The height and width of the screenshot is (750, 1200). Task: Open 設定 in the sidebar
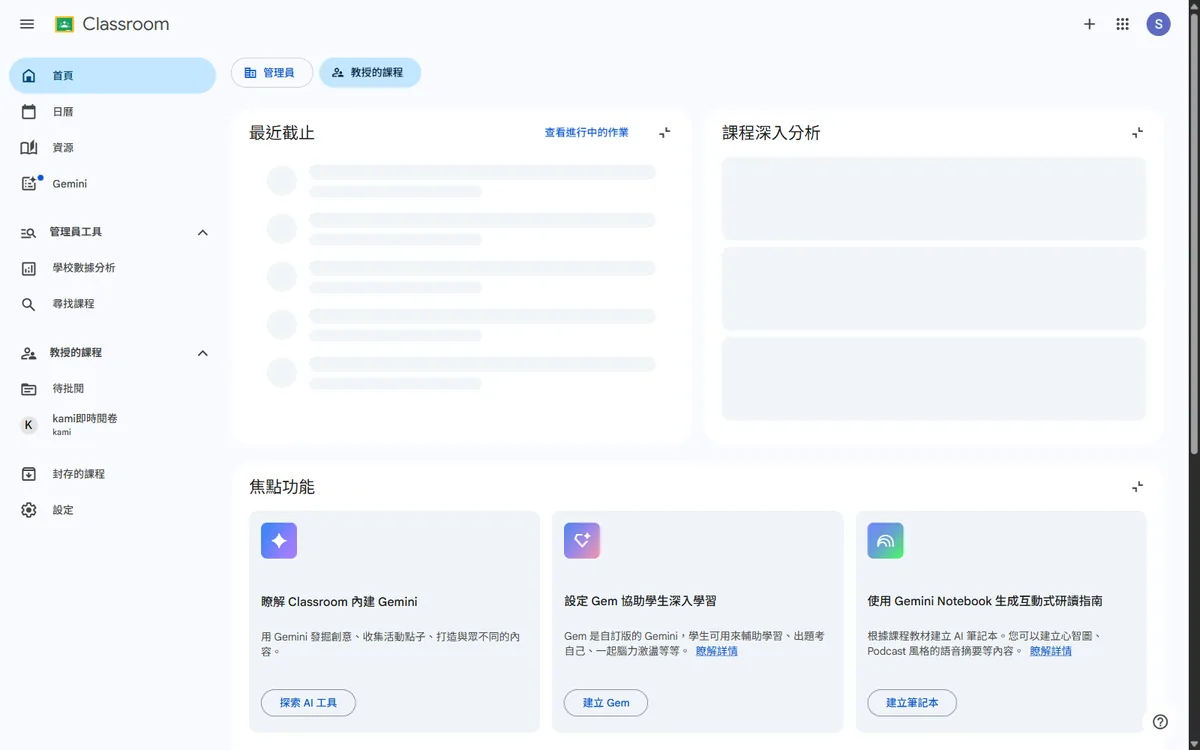112,510
